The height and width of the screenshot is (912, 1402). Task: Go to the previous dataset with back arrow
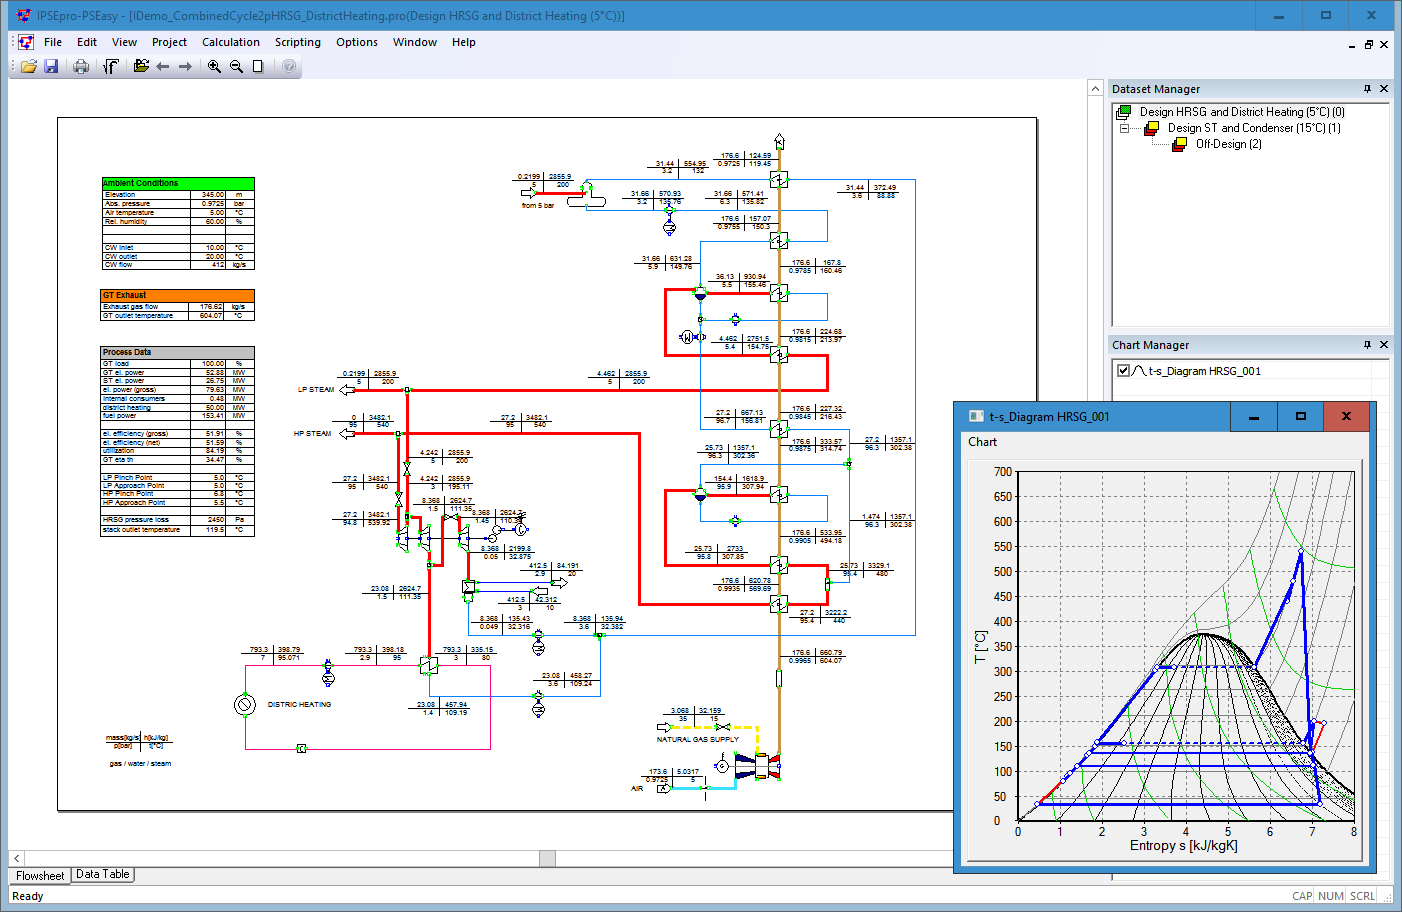click(x=163, y=66)
